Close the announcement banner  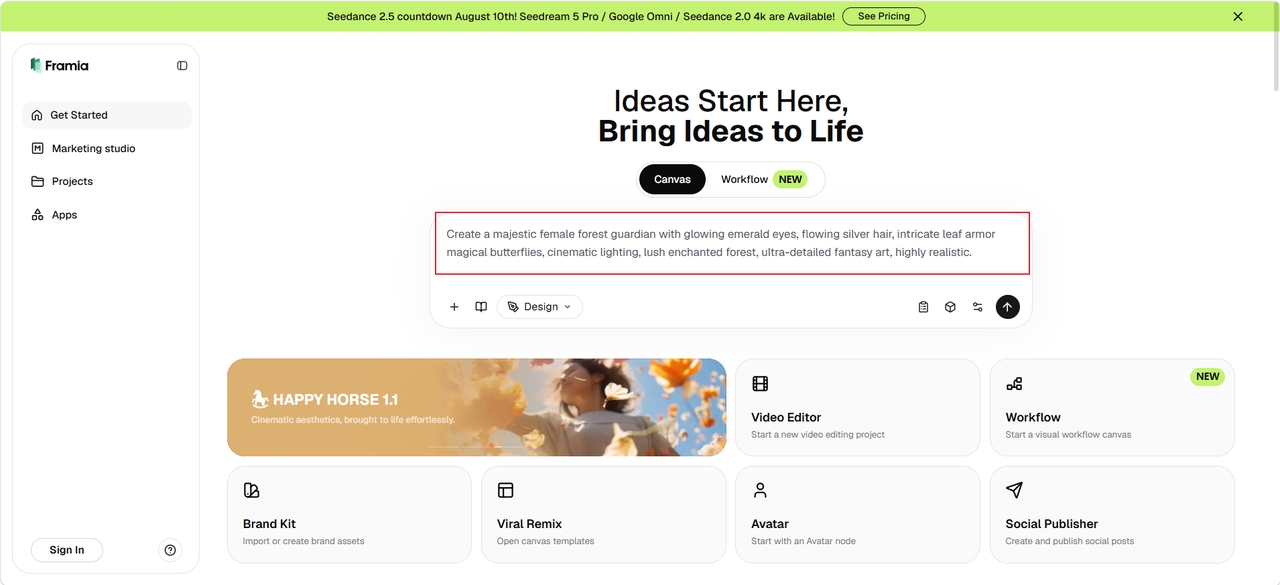1238,16
